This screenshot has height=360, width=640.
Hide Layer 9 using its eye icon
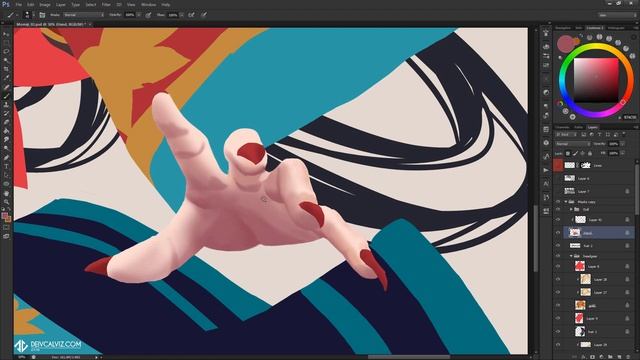click(x=558, y=318)
